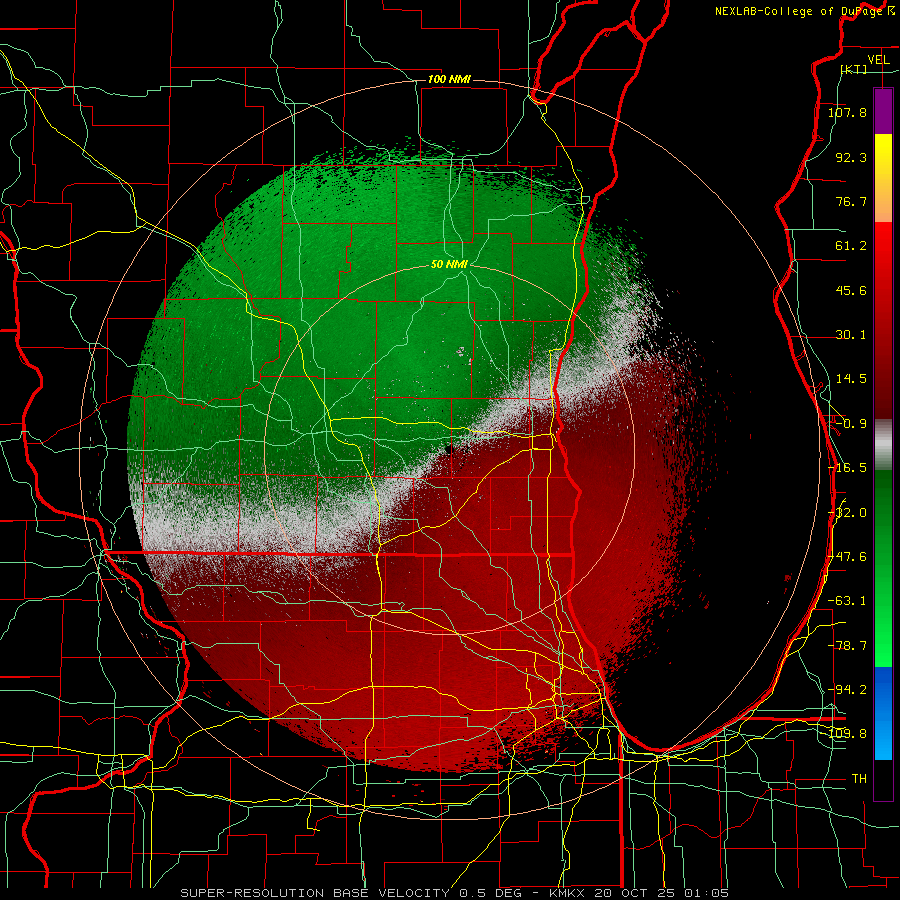
Task: Select the -47.6 velocity scale label
Action: click(849, 557)
